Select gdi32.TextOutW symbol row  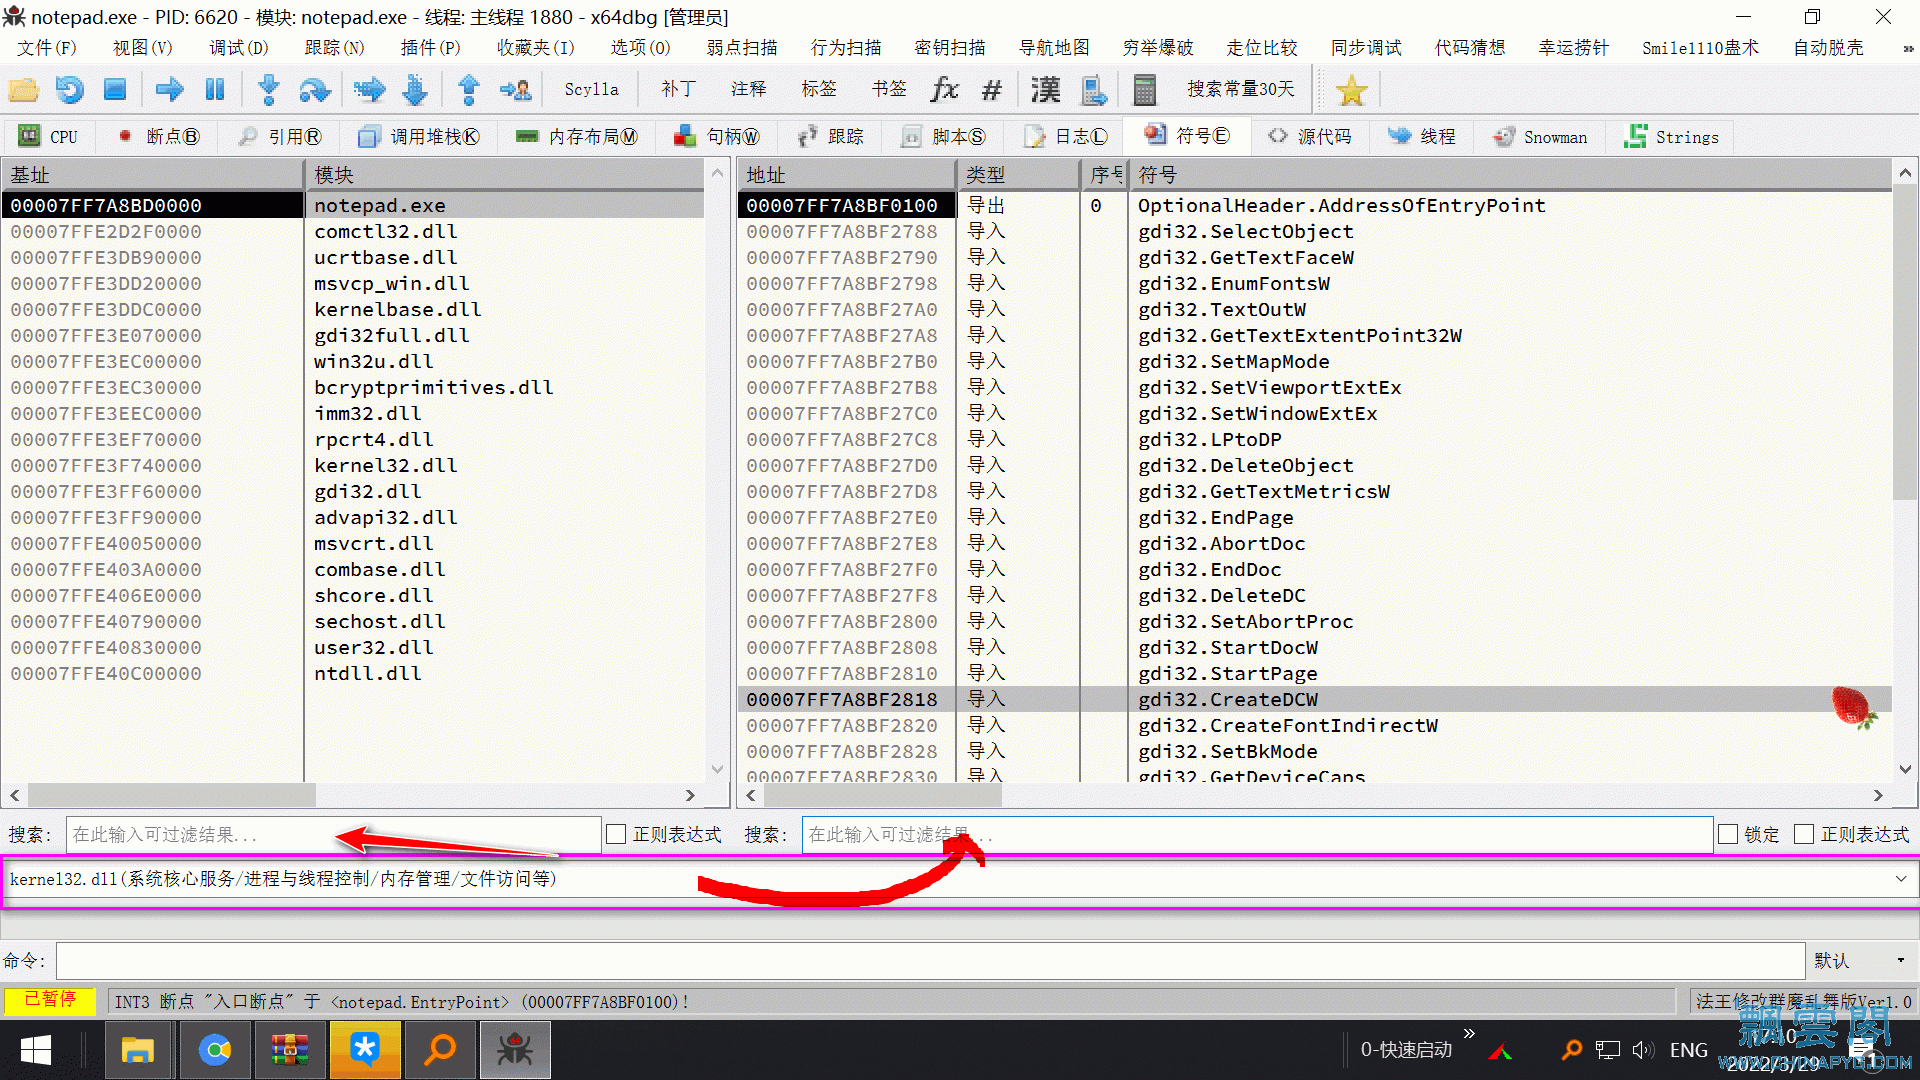(1221, 309)
